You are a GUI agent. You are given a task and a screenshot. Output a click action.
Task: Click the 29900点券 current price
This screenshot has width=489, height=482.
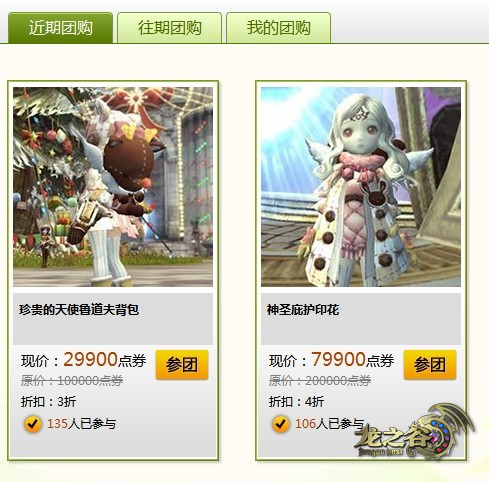pyautogui.click(x=105, y=360)
